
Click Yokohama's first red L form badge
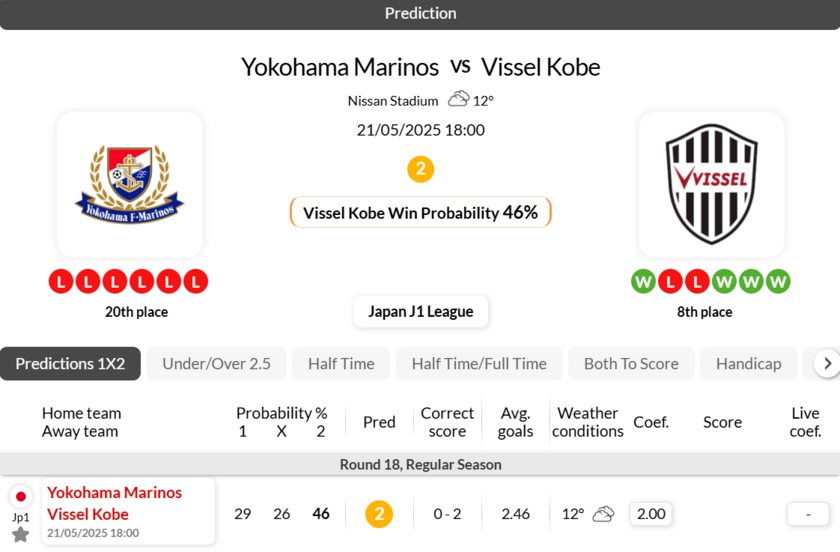point(61,282)
